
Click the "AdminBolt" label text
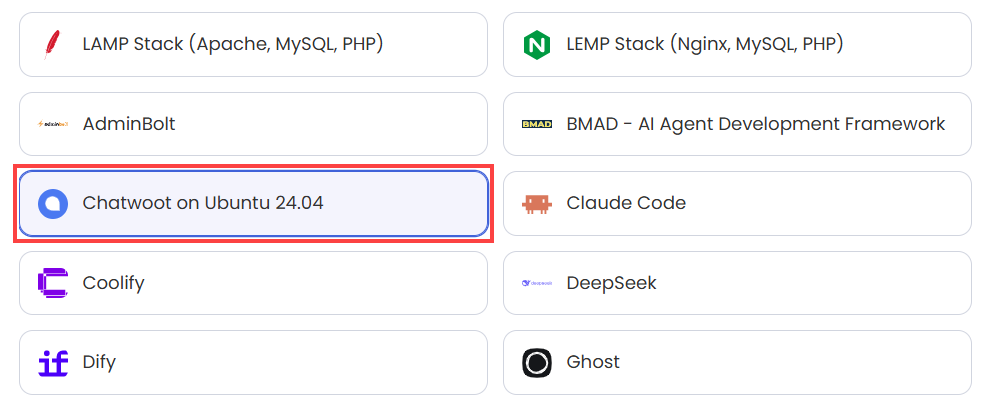129,124
